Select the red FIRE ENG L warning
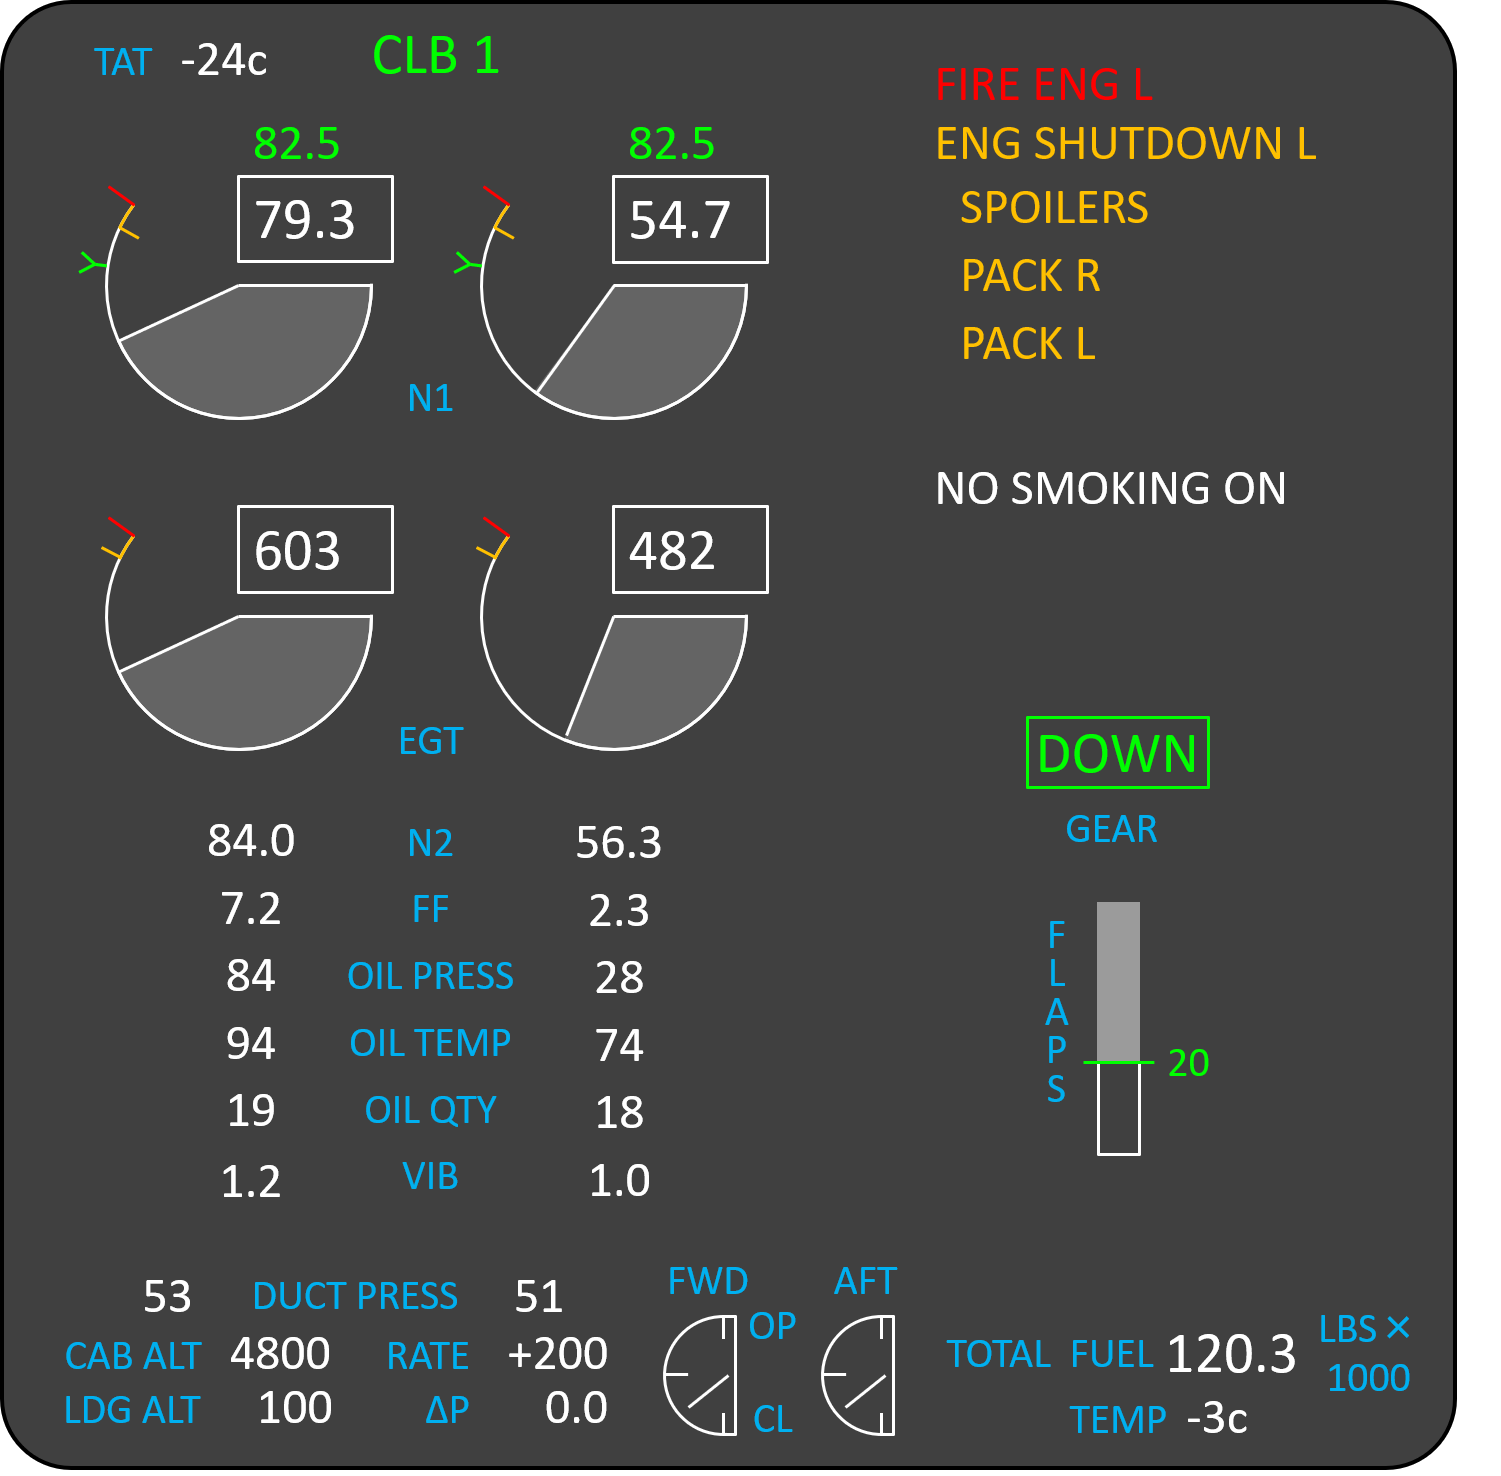 1043,85
